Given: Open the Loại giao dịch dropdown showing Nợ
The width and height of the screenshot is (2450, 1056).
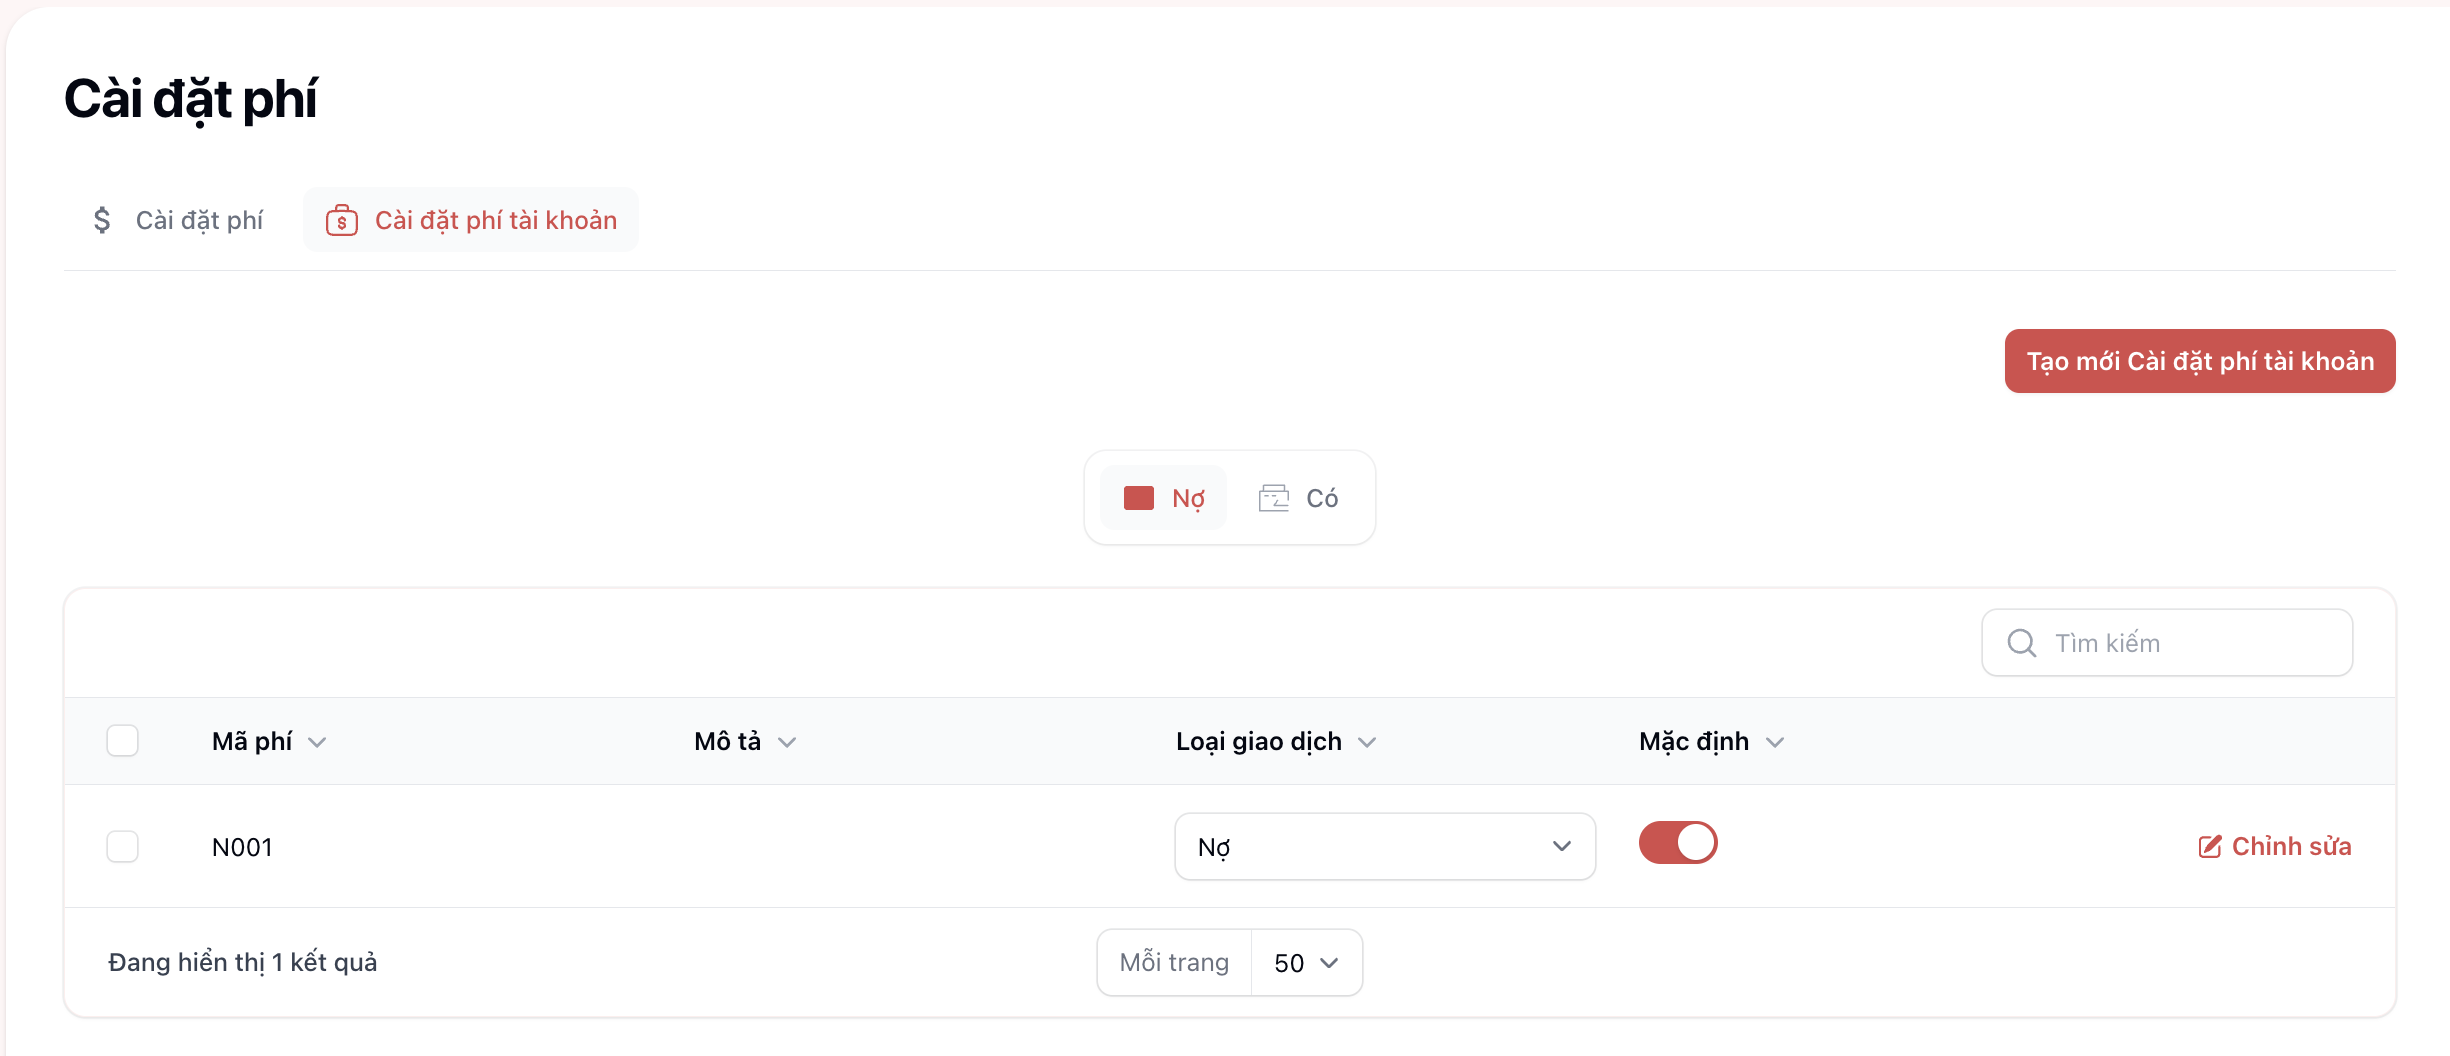Looking at the screenshot, I should tap(1384, 847).
